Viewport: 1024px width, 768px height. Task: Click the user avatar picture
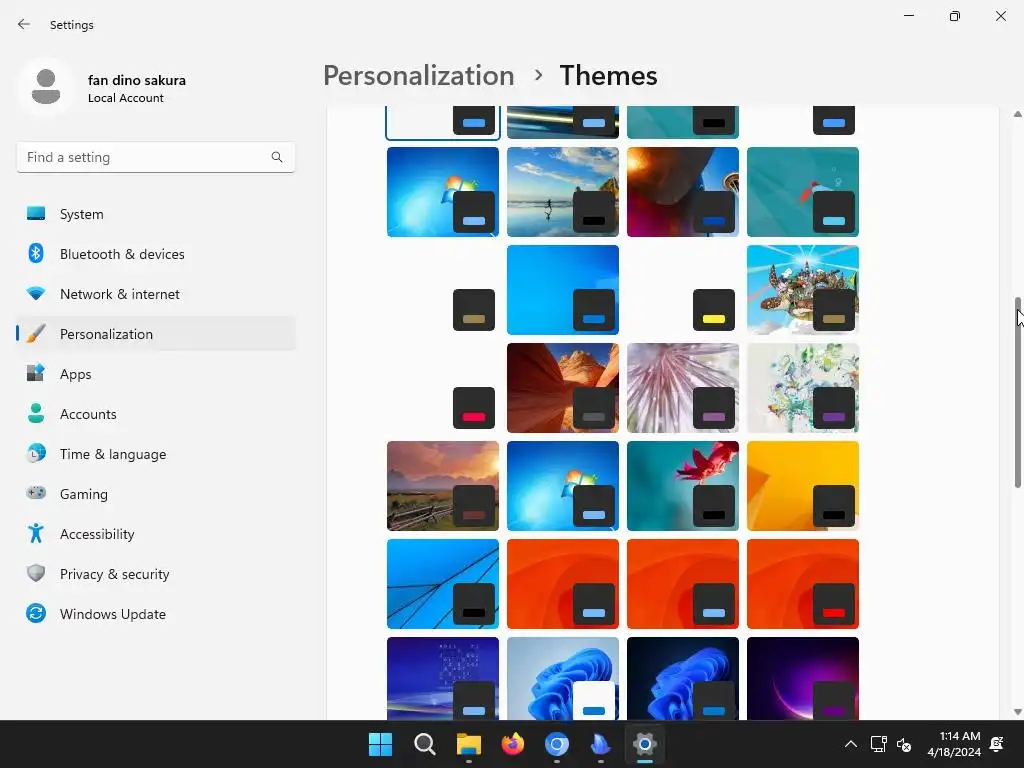coord(46,88)
